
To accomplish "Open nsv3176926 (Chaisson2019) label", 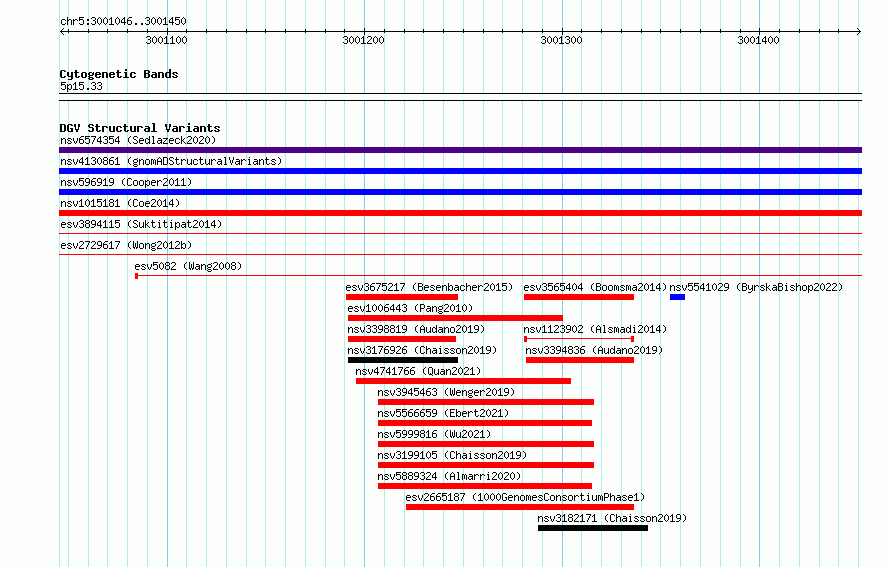I will tap(422, 350).
